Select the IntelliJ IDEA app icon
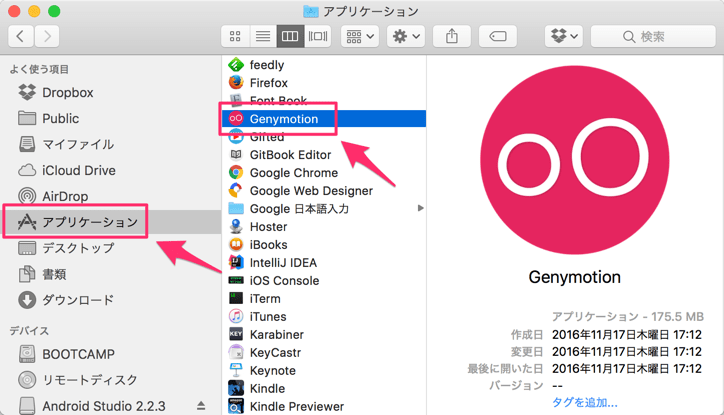 pyautogui.click(x=236, y=263)
